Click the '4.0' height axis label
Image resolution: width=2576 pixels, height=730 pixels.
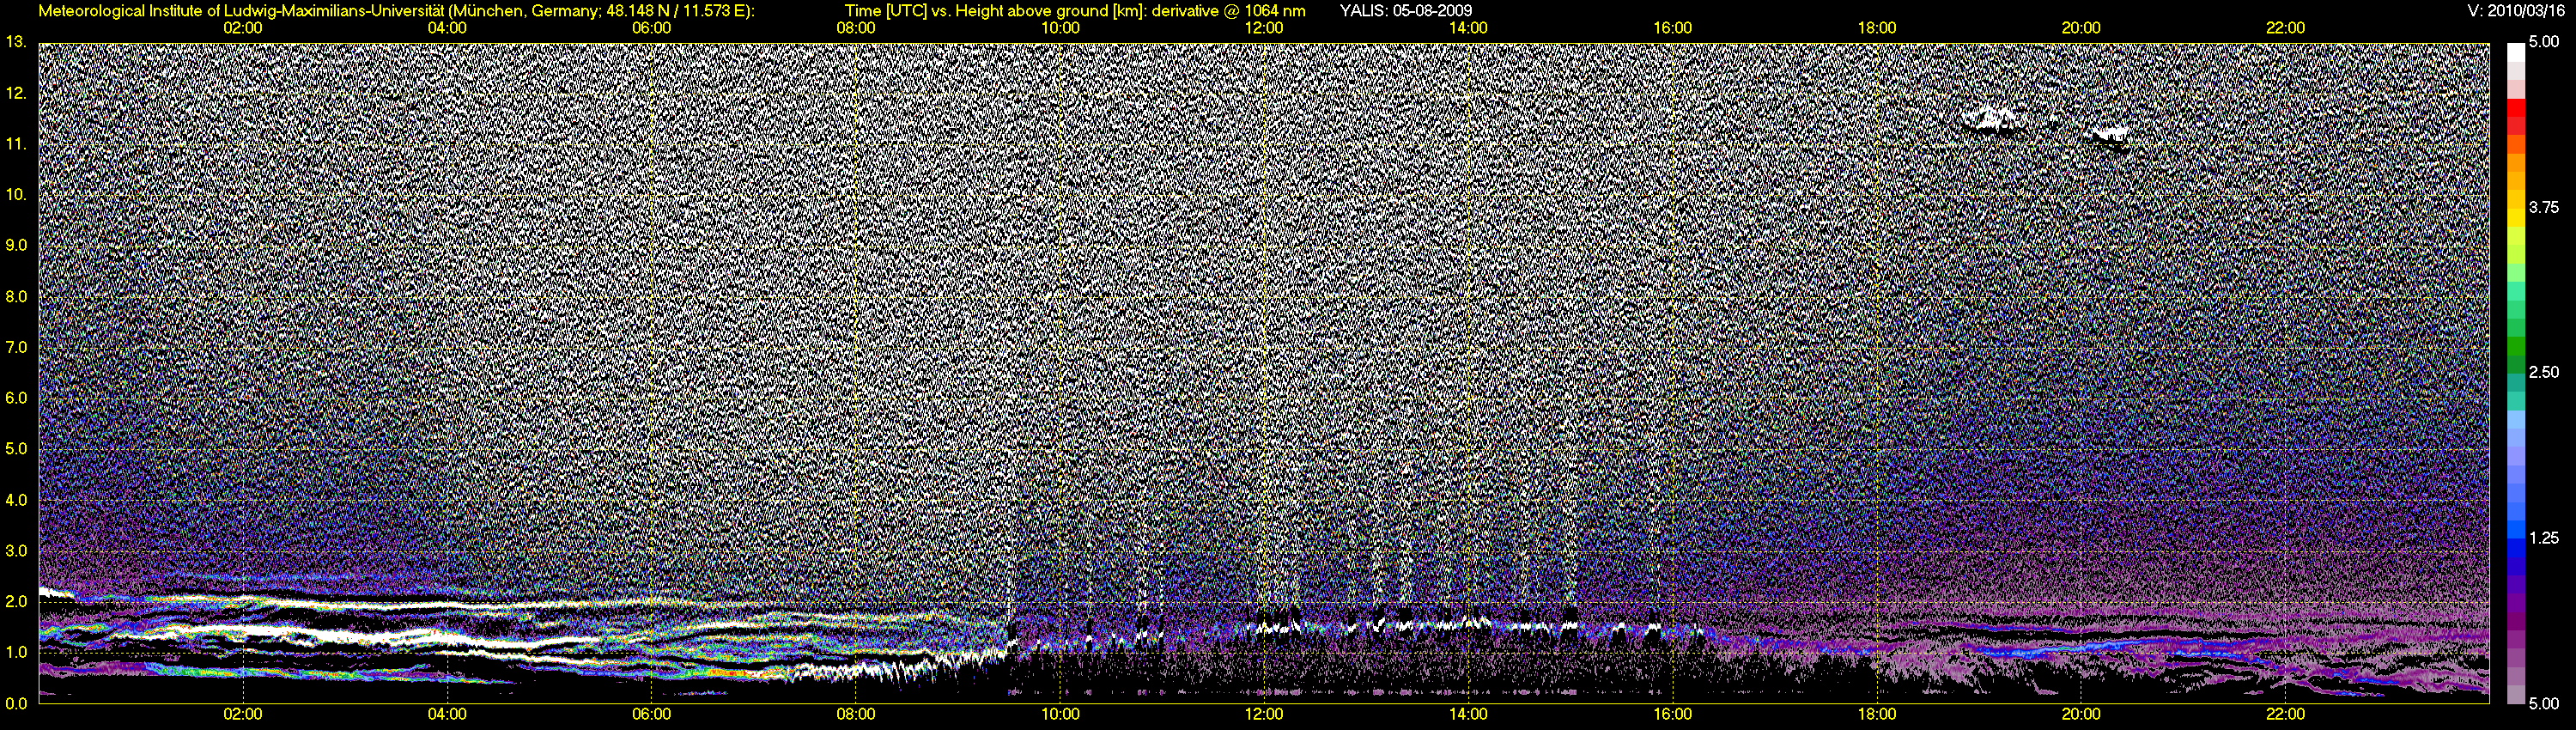click(x=15, y=499)
